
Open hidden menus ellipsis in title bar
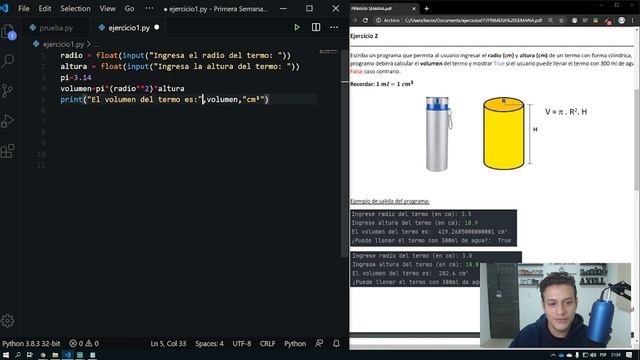pyautogui.click(x=149, y=8)
